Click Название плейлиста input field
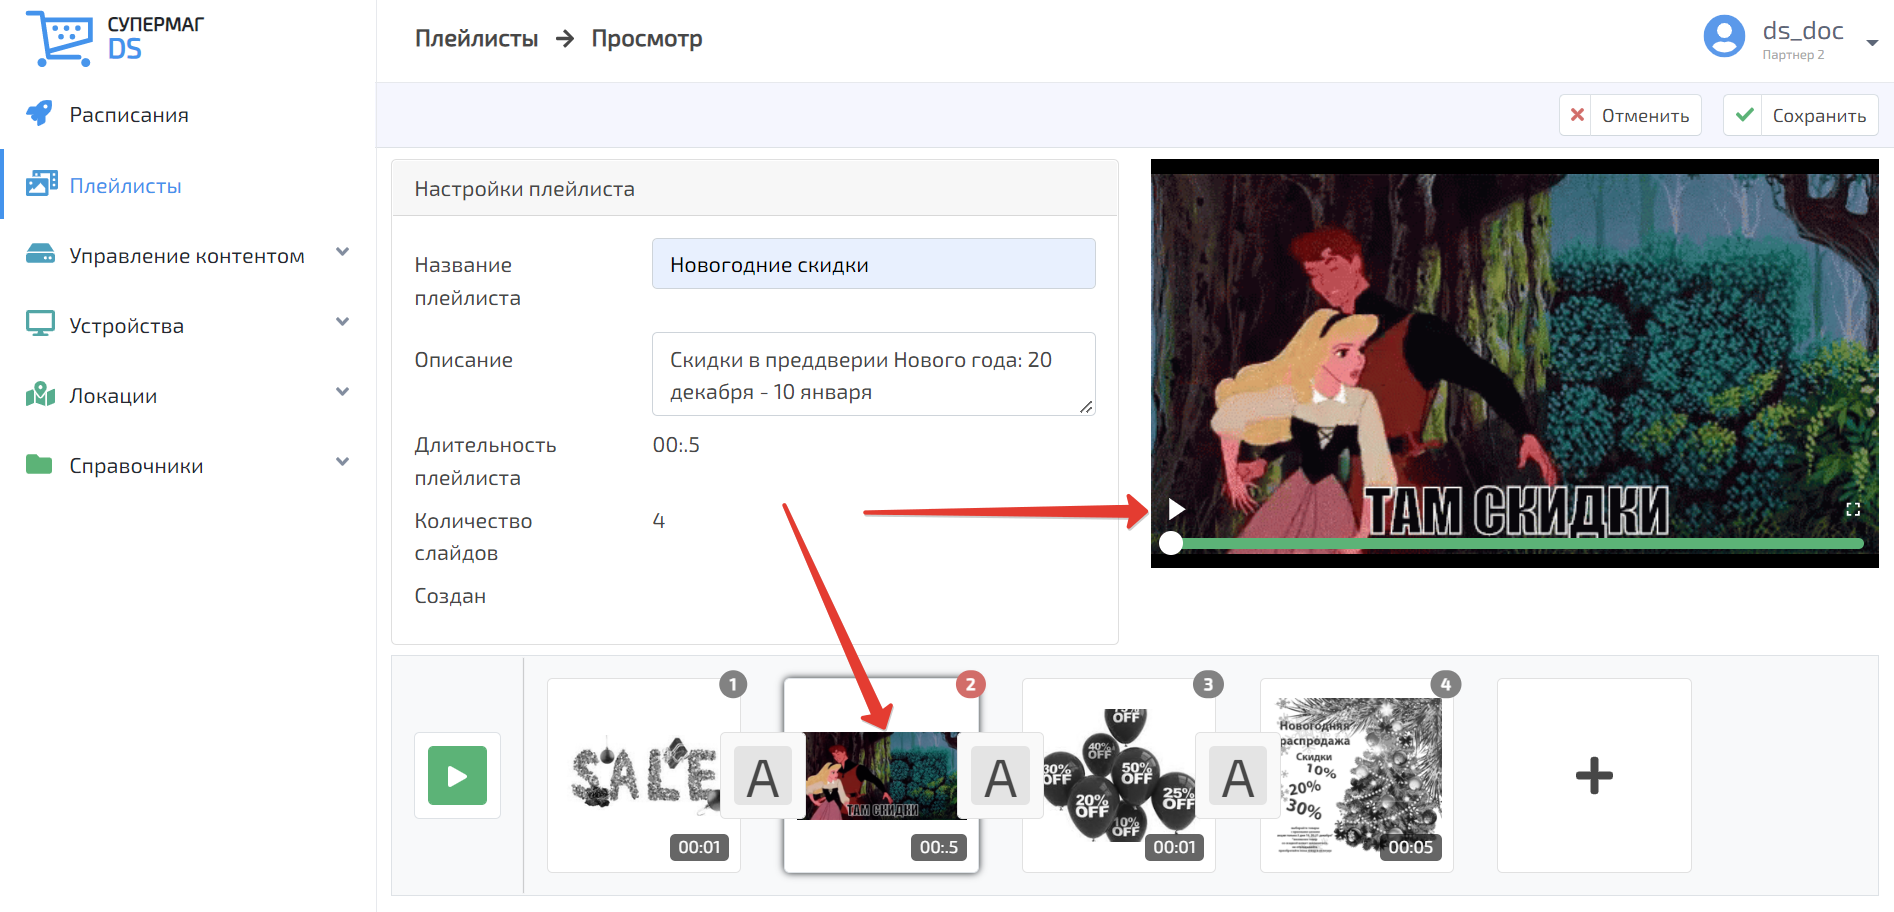The width and height of the screenshot is (1894, 912). coord(873,264)
